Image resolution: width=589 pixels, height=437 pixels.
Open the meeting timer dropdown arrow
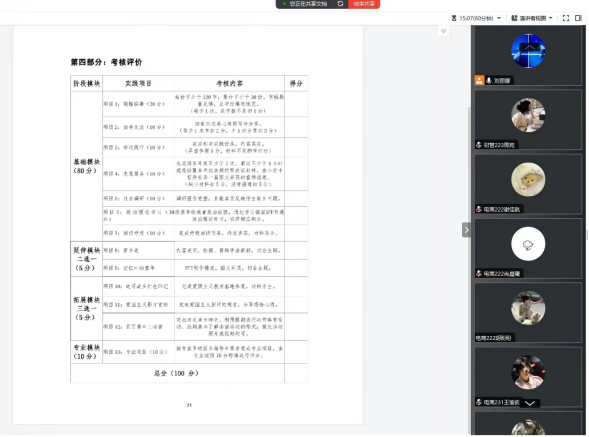499,18
